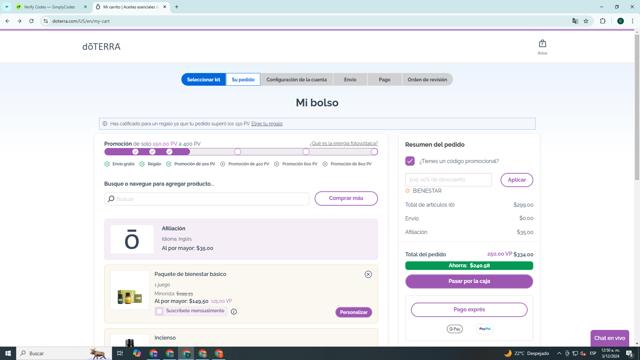Screen dimensions: 640x360
Task: Click the Aplicar promo code button
Action: 517,180
